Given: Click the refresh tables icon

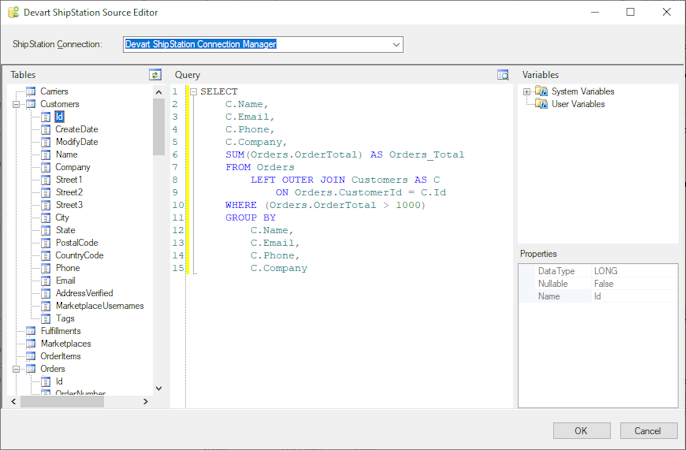Looking at the screenshot, I should [155, 75].
